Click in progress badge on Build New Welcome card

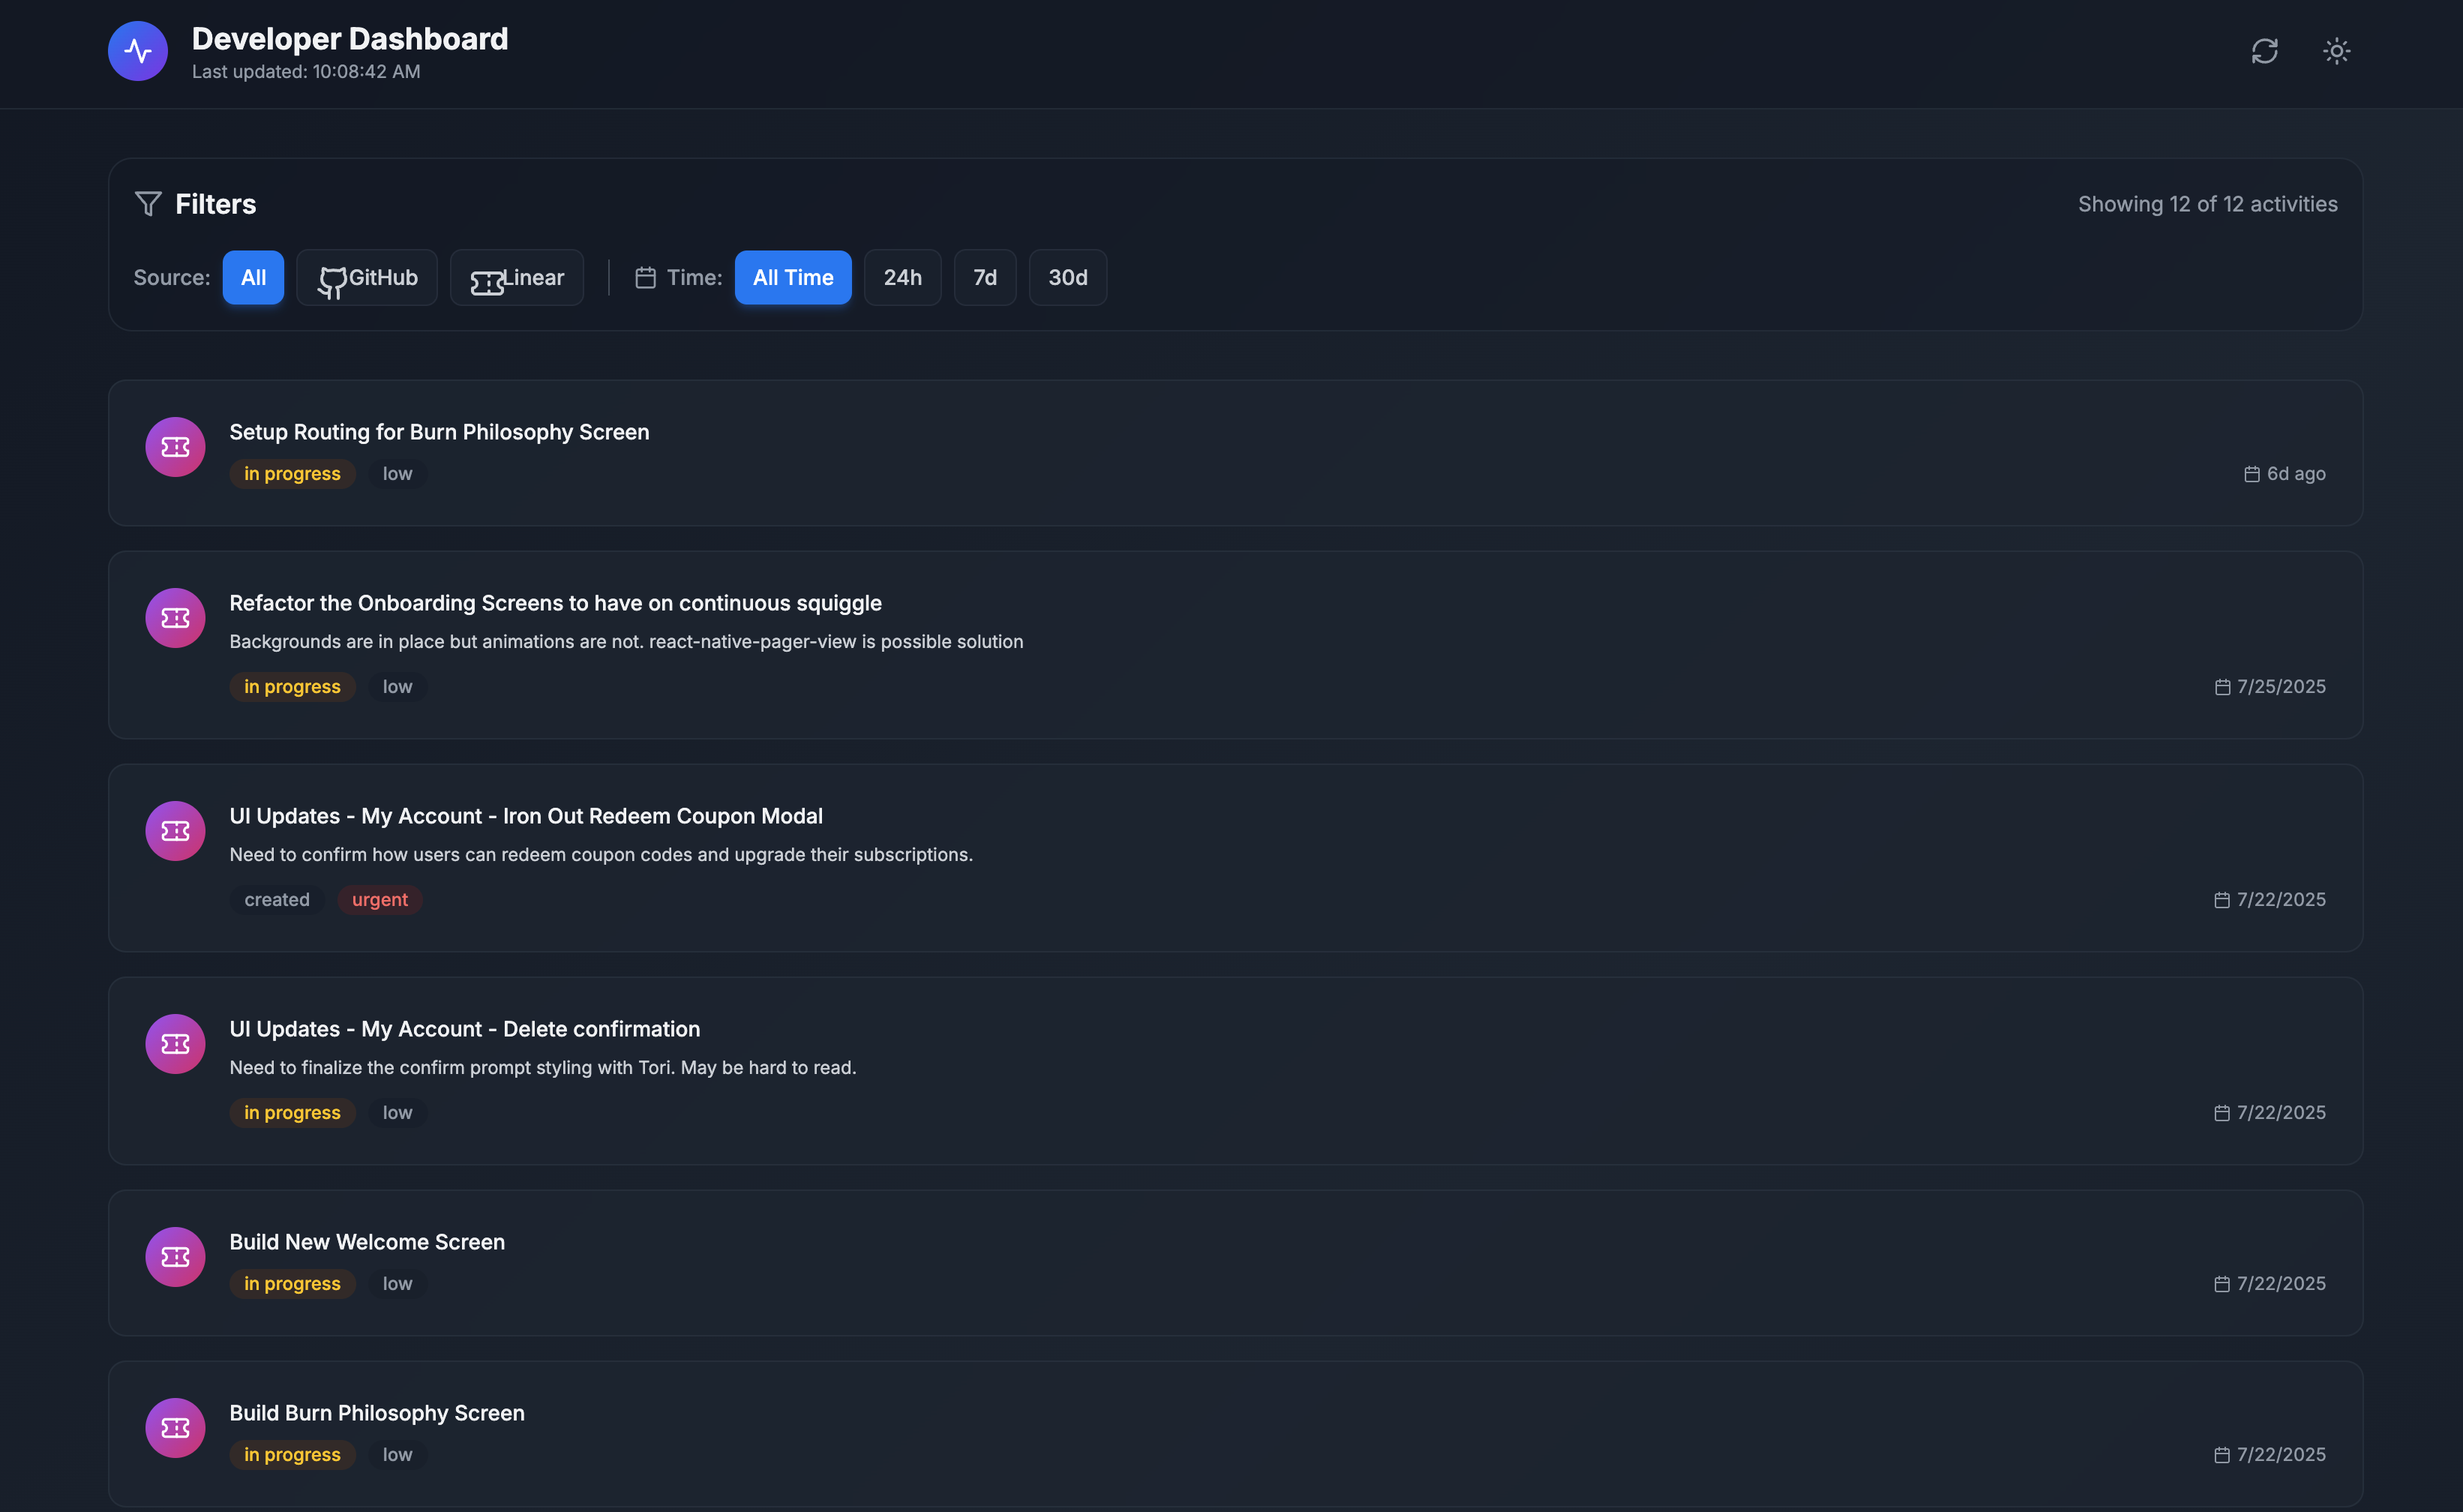pos(292,1284)
